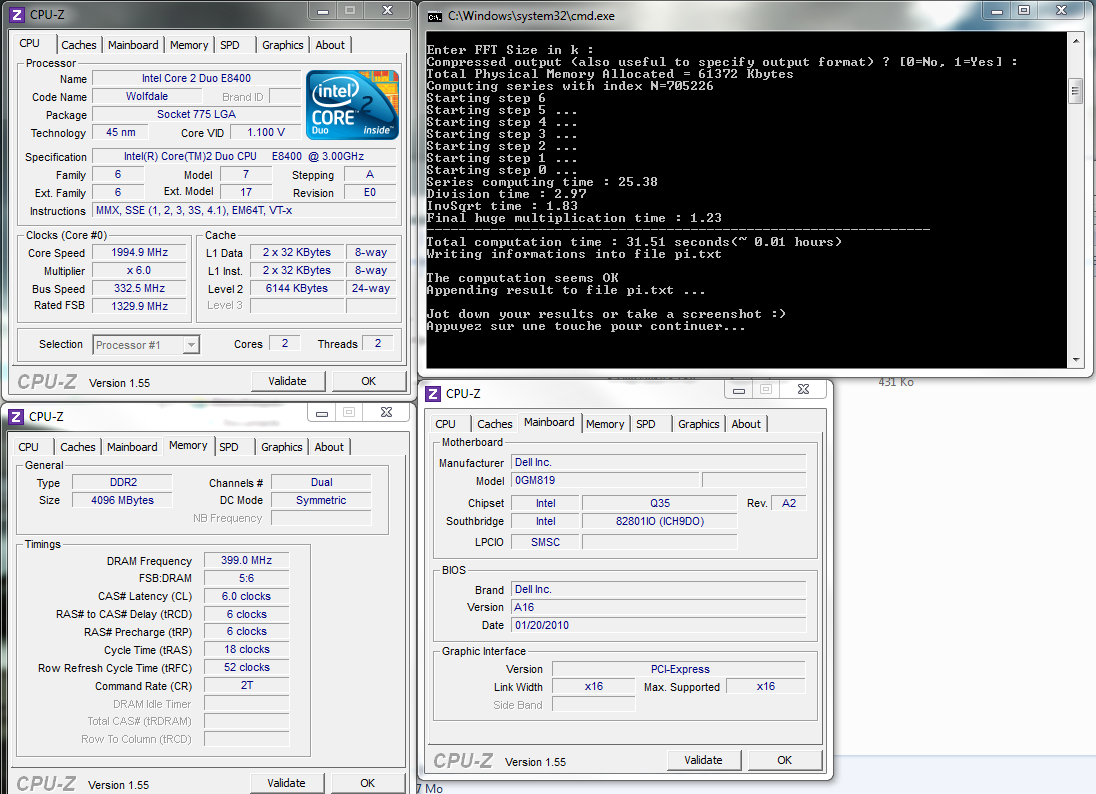Switch to About tab in the bottom-left Memory window

[x=329, y=447]
